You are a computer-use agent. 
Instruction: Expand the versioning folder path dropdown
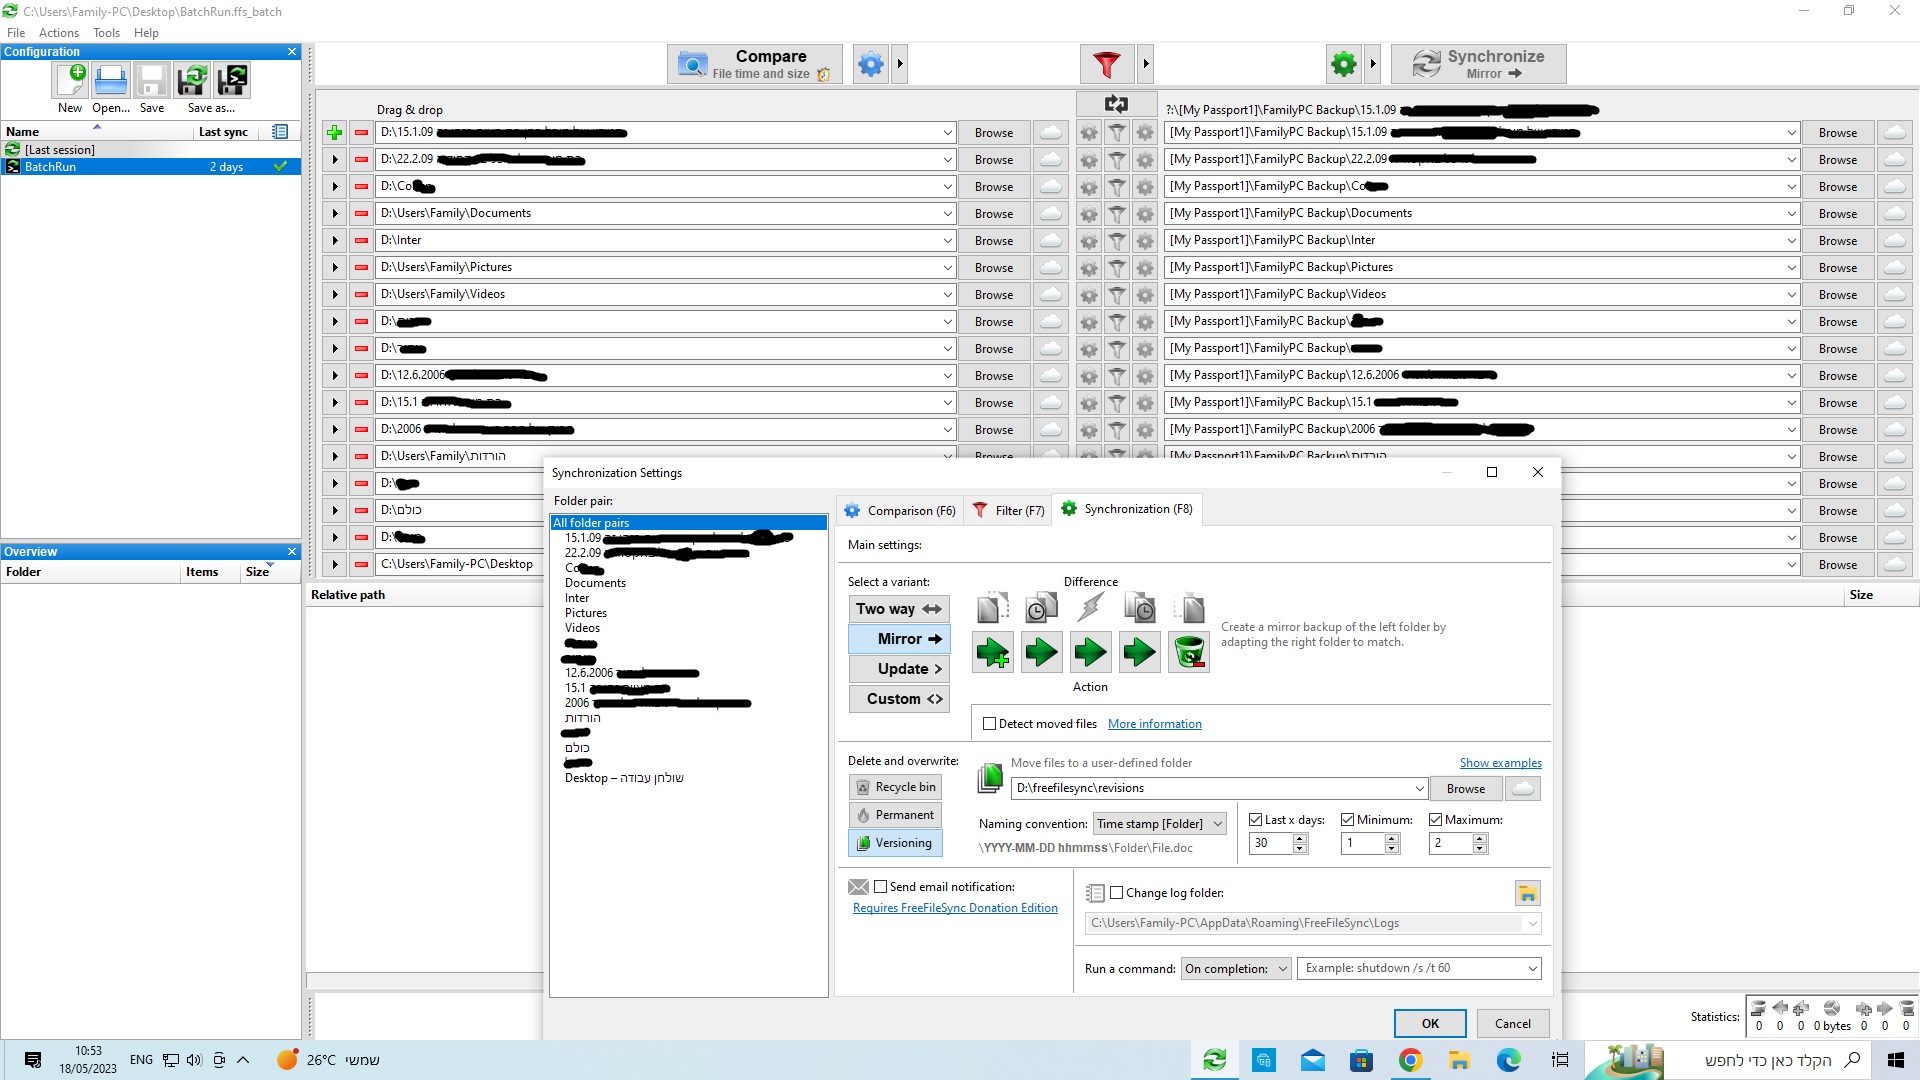(x=1419, y=789)
